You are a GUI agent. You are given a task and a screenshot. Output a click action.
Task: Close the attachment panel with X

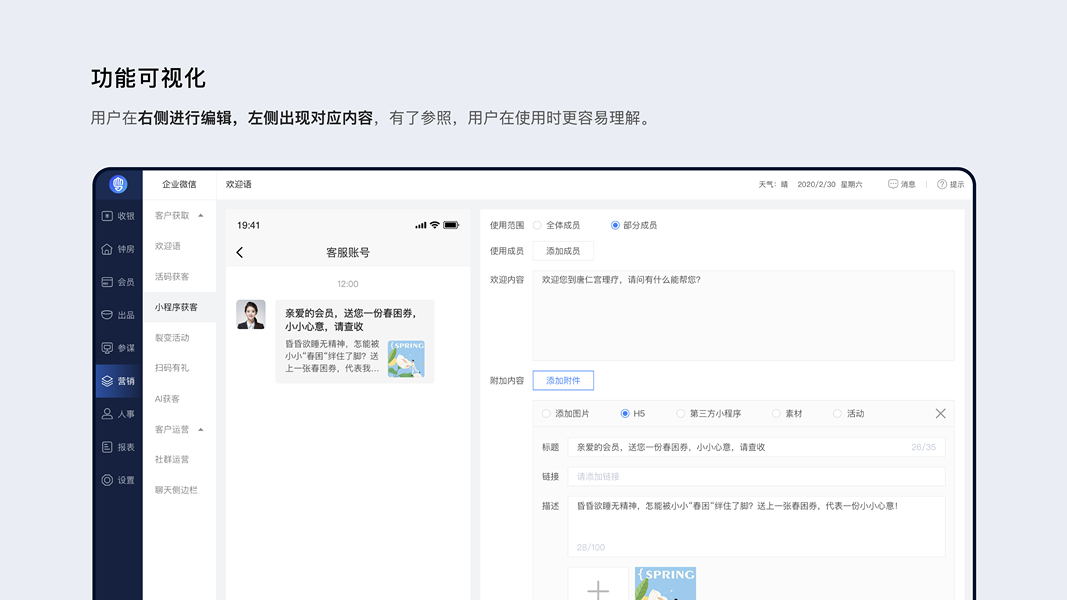(x=940, y=414)
